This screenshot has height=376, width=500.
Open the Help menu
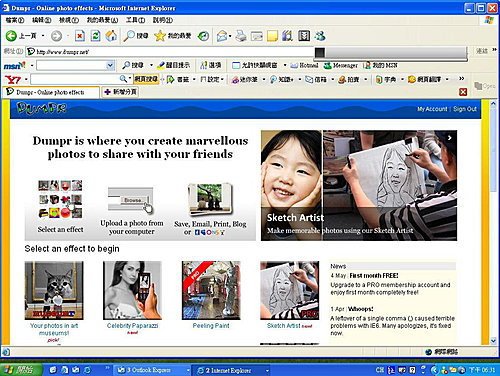coord(163,20)
